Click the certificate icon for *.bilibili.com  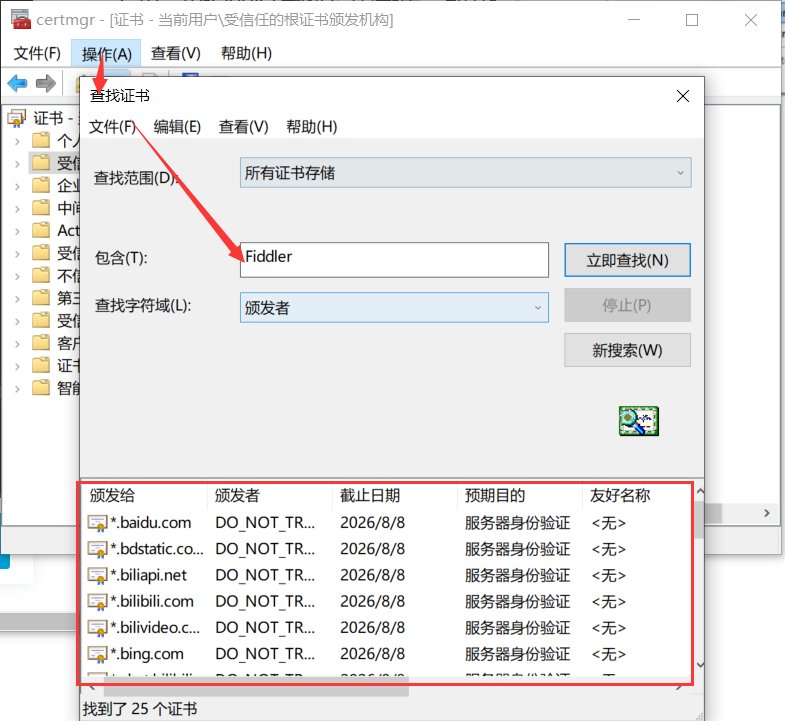coord(97,602)
